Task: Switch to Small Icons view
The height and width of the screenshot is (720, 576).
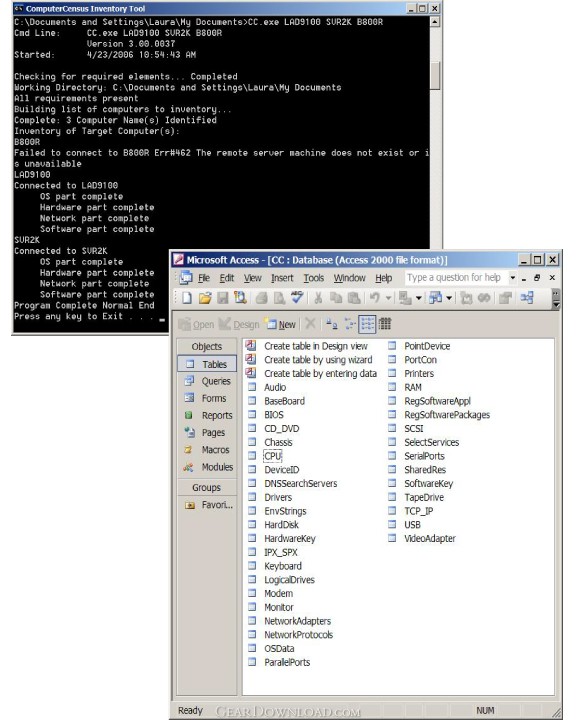Action: point(350,324)
